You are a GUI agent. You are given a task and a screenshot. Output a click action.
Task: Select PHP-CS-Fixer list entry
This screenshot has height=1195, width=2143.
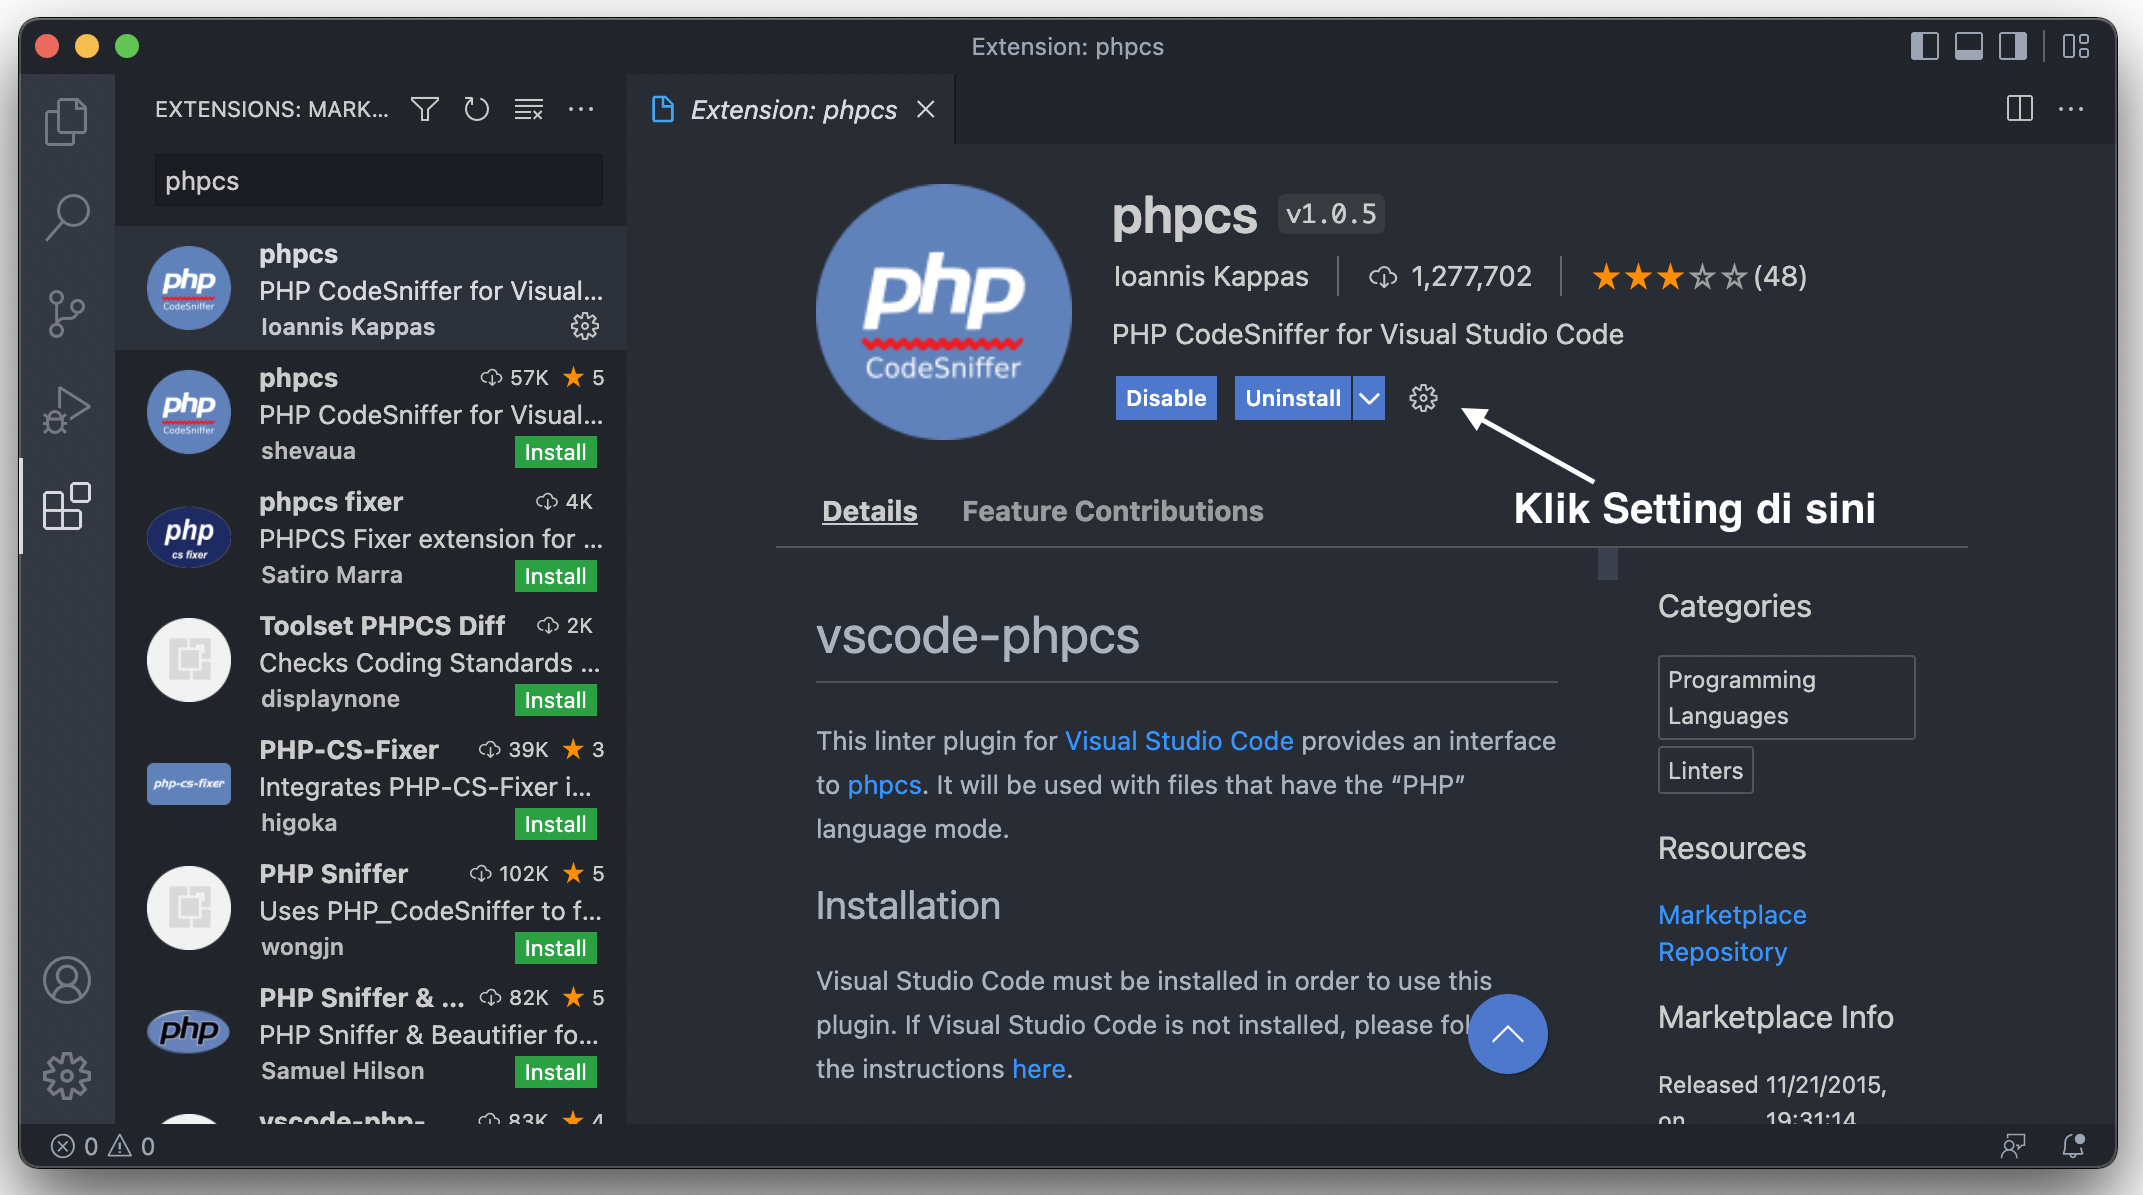pos(371,784)
